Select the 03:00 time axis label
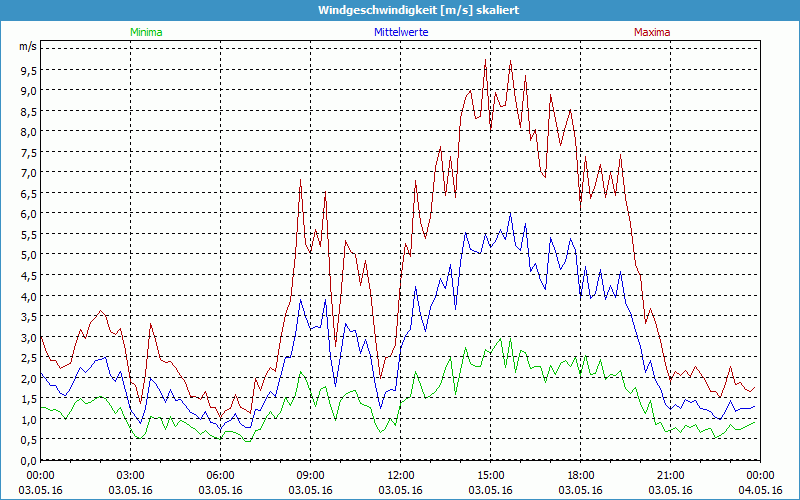 131,475
